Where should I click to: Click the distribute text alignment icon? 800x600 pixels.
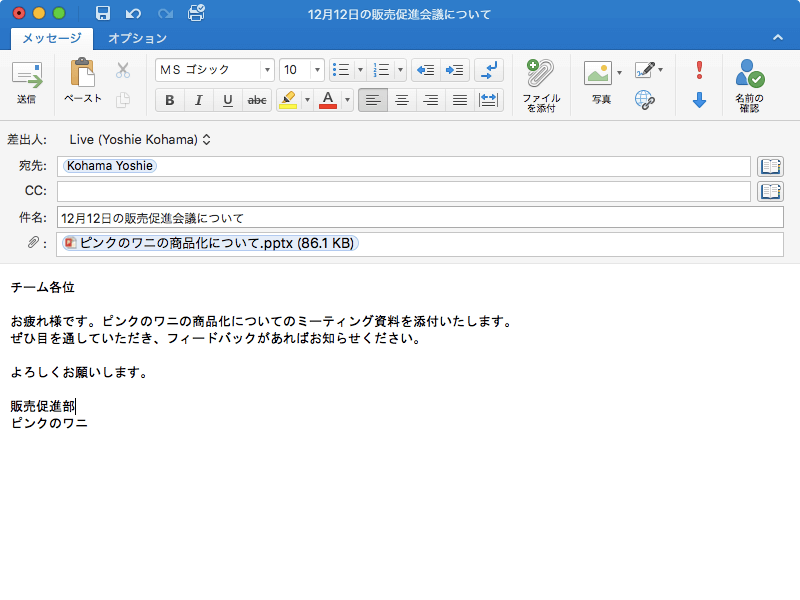(x=489, y=100)
